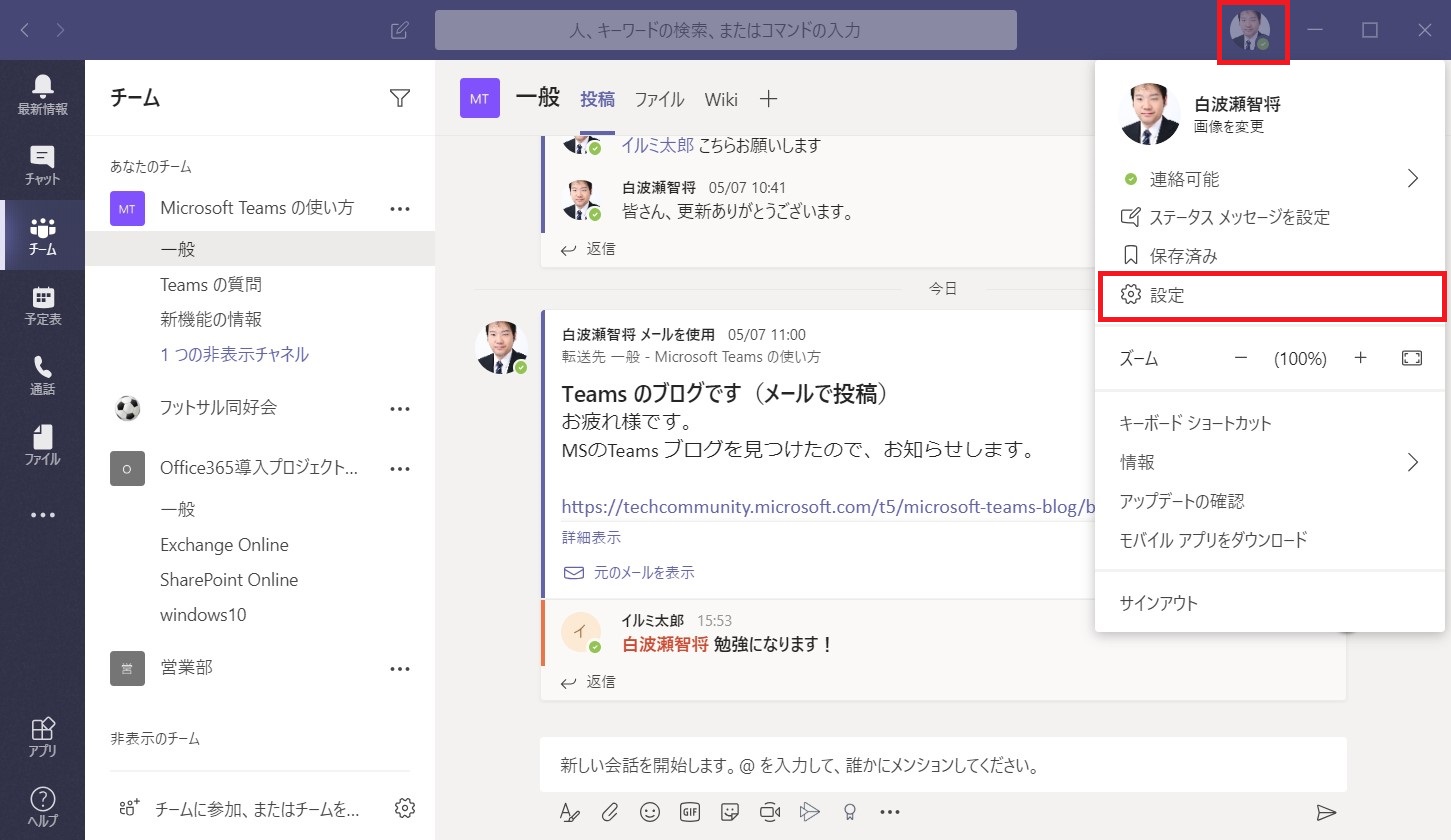This screenshot has height=840, width=1451.
Task: Open more compose options ellipsis
Action: 890,812
